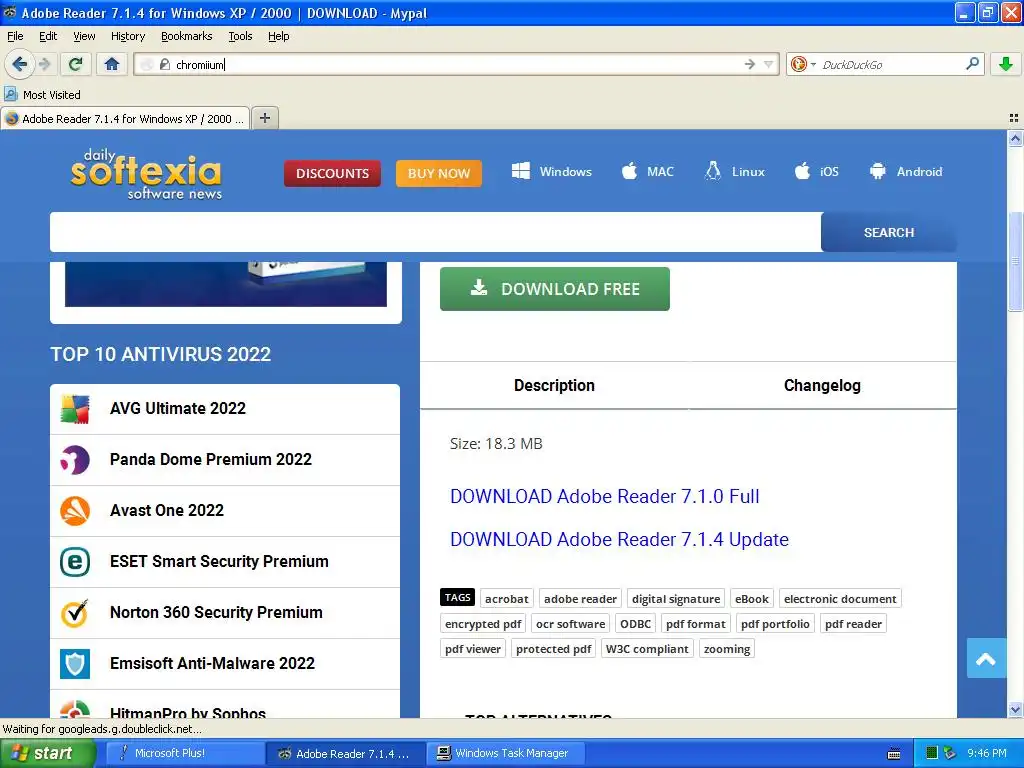
Task: Click the green Task Manager tray icon
Action: (932, 753)
